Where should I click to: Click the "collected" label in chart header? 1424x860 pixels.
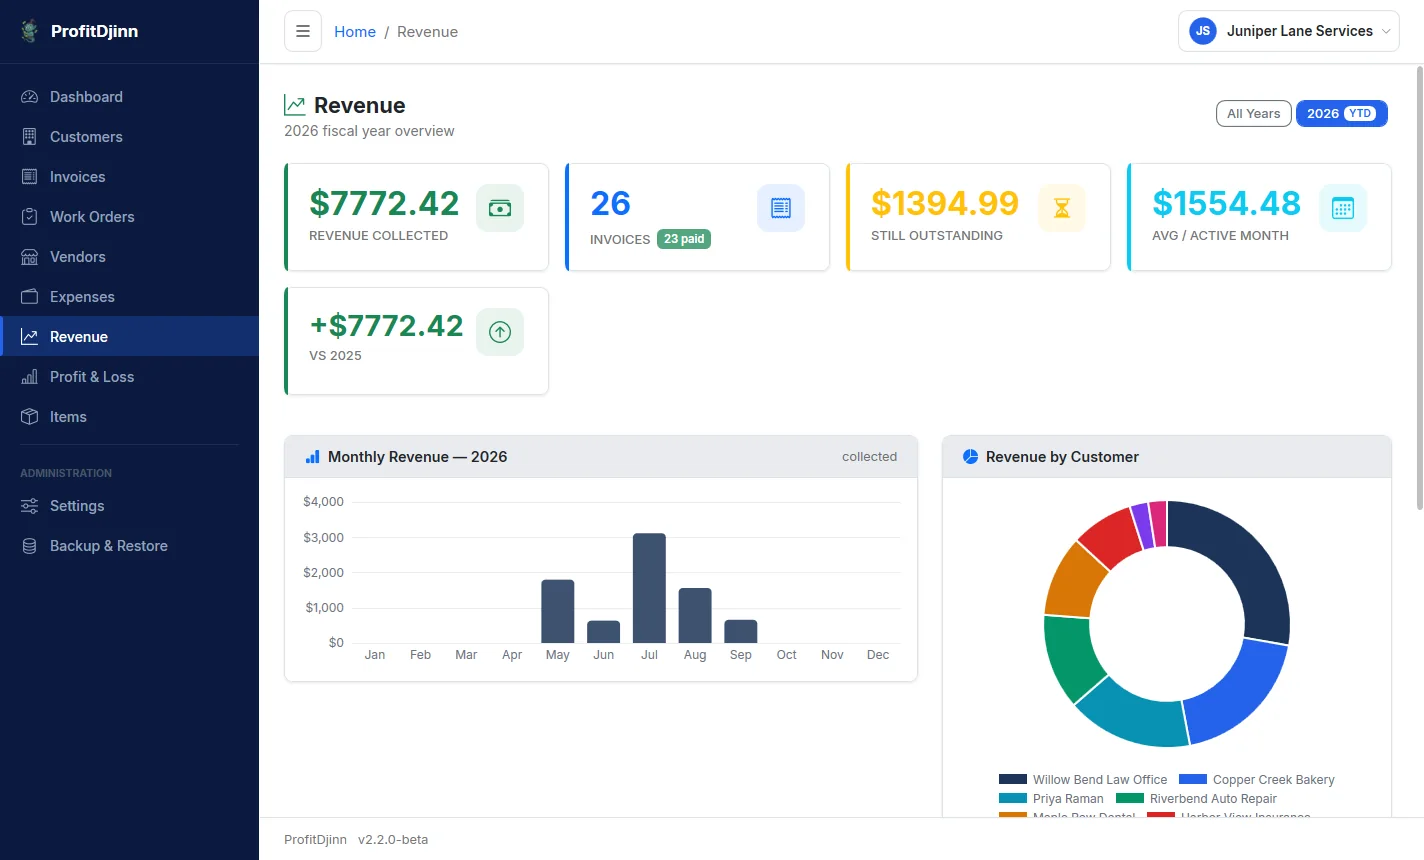(869, 457)
